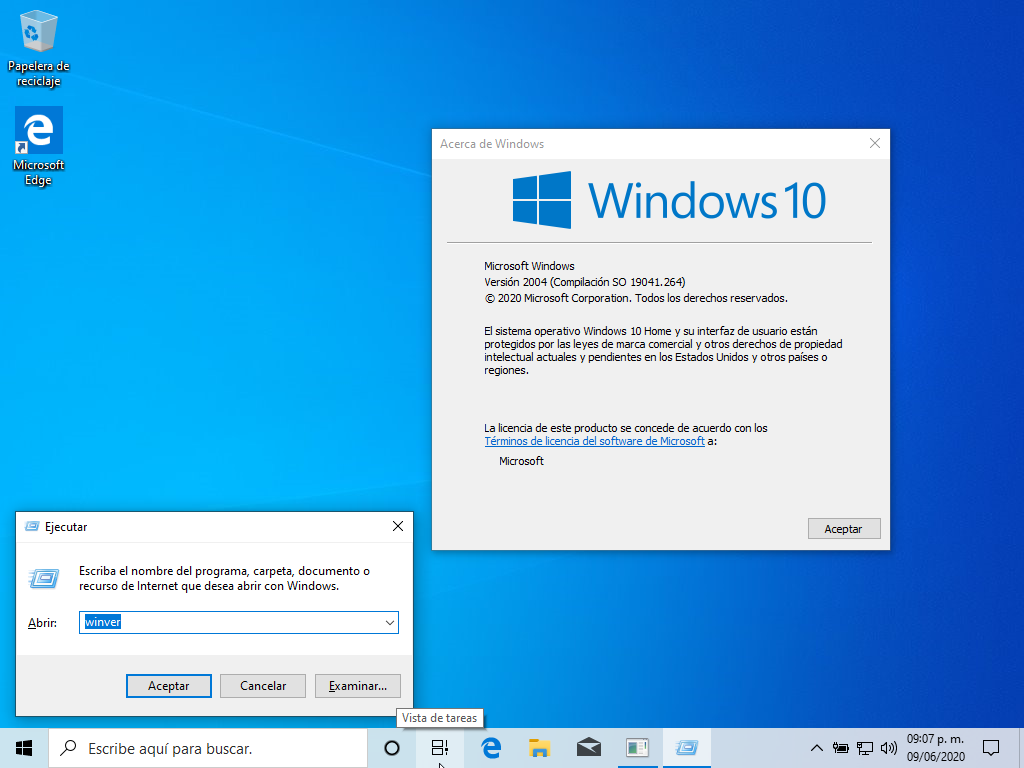Switch to the About Windows taskbar item
Screen dimensions: 1024x768
tap(637, 748)
